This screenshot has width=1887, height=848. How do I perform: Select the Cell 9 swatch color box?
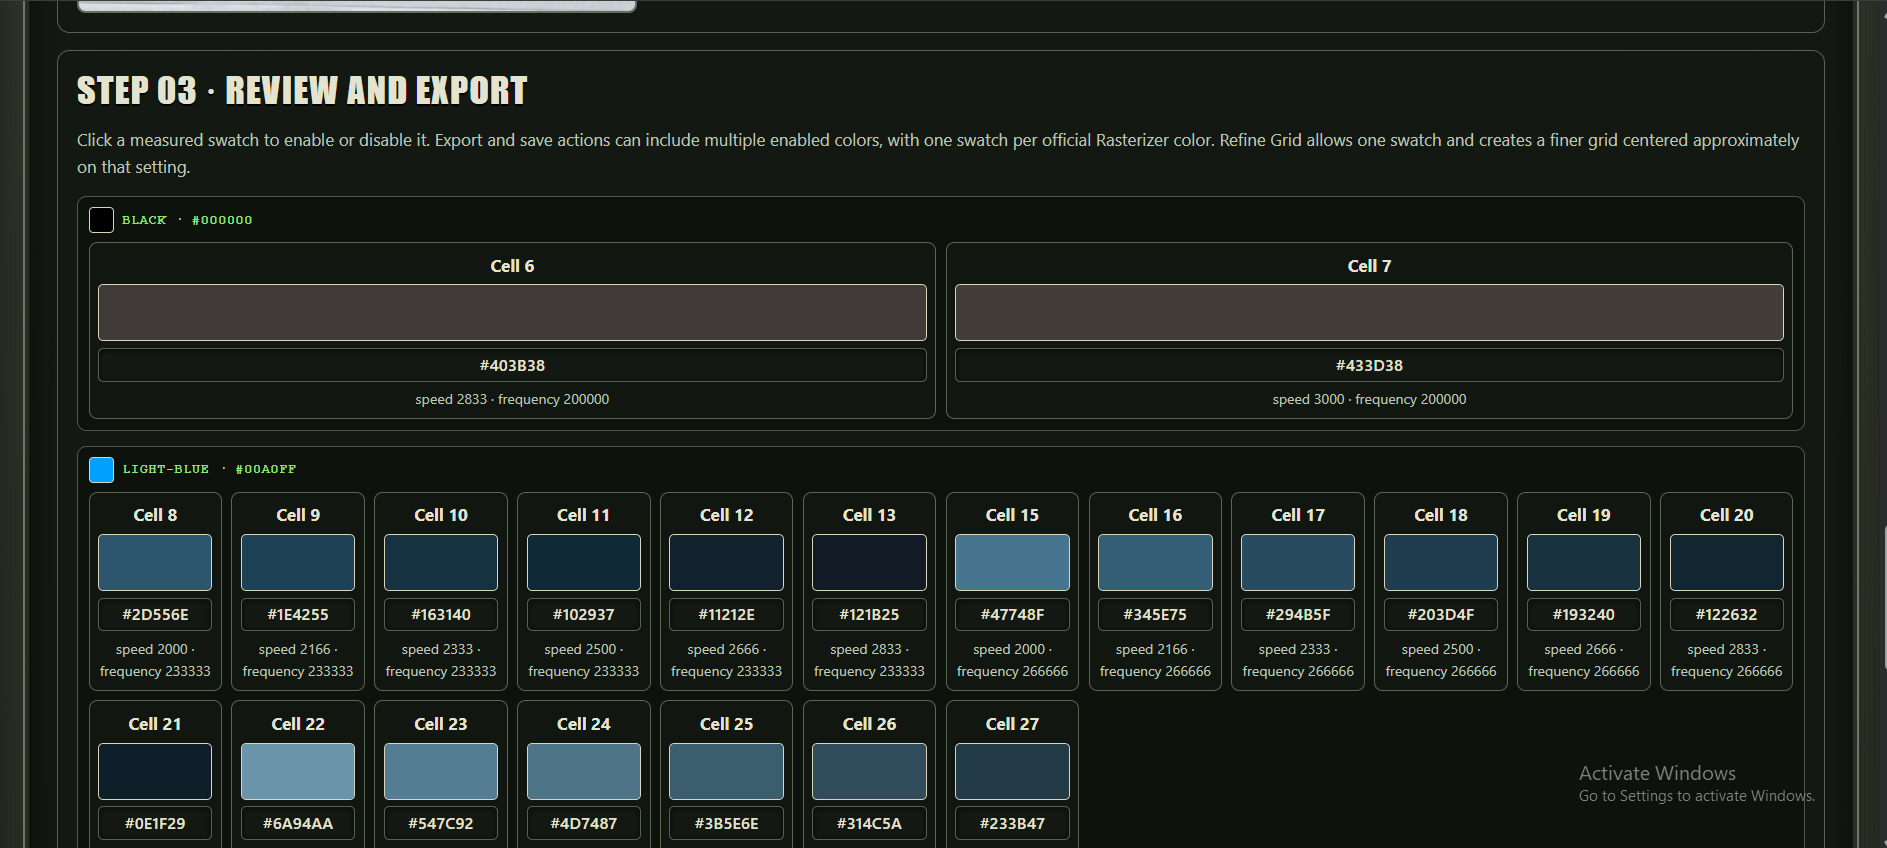(x=298, y=562)
